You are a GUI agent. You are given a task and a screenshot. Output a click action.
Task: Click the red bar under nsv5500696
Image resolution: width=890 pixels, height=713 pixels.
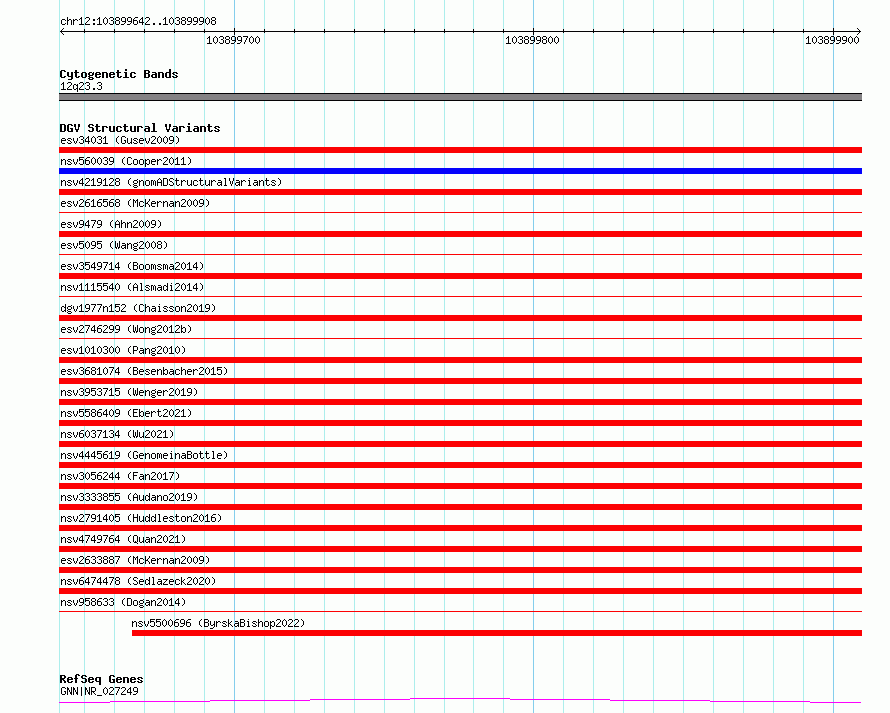coord(497,633)
